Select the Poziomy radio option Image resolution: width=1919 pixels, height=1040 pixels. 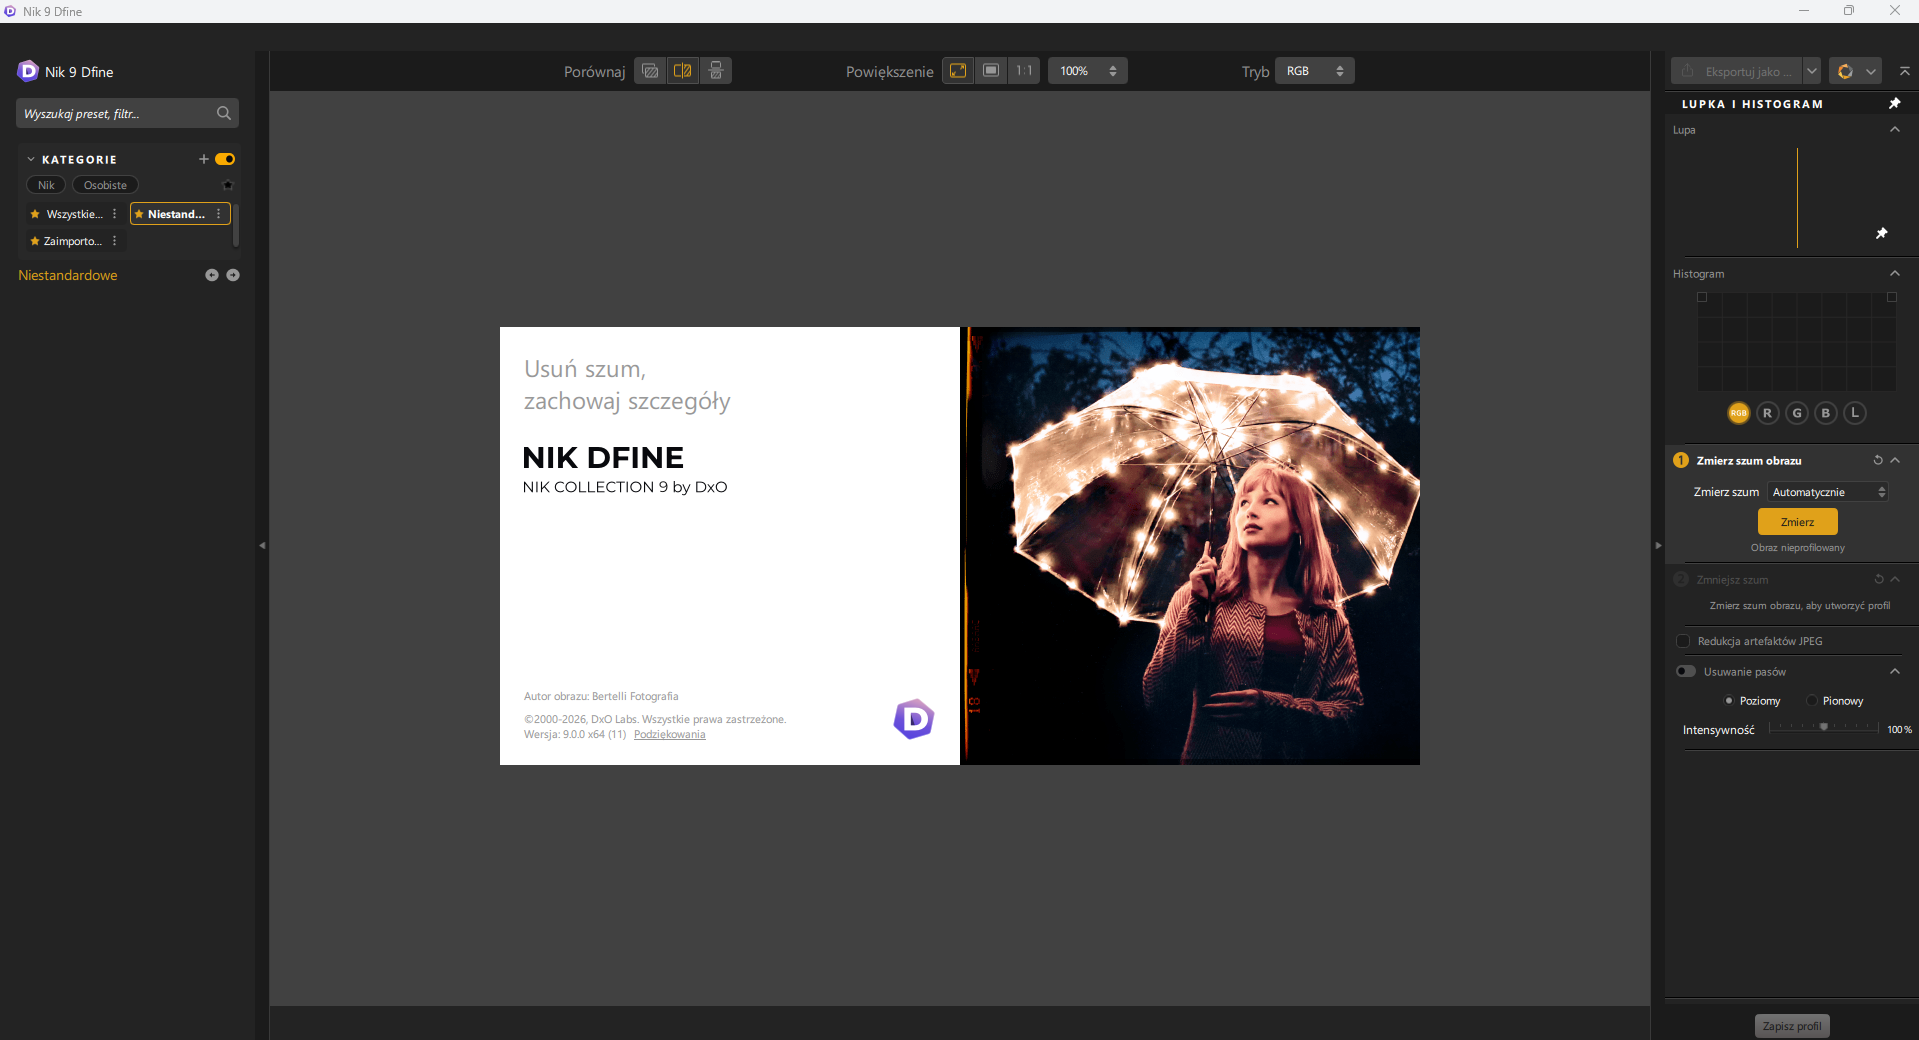[1729, 700]
